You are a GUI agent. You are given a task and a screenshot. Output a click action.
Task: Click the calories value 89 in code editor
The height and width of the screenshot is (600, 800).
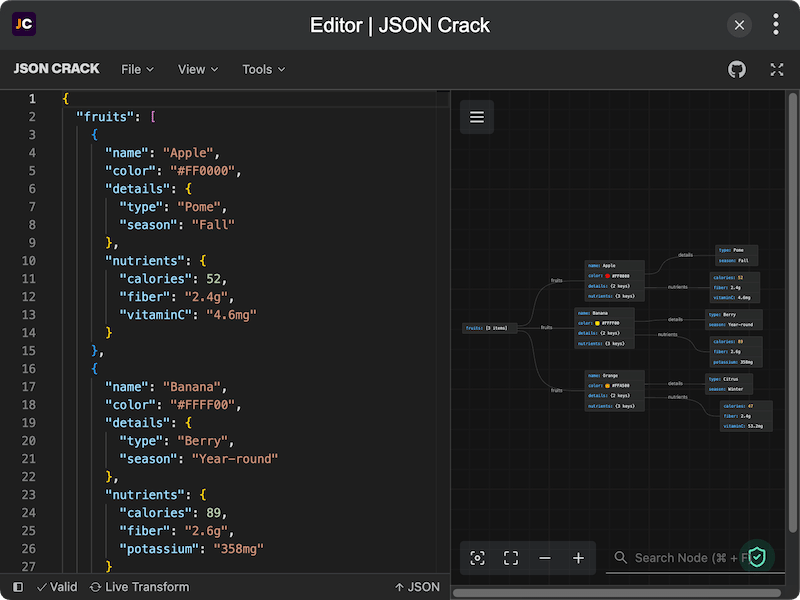(213, 513)
